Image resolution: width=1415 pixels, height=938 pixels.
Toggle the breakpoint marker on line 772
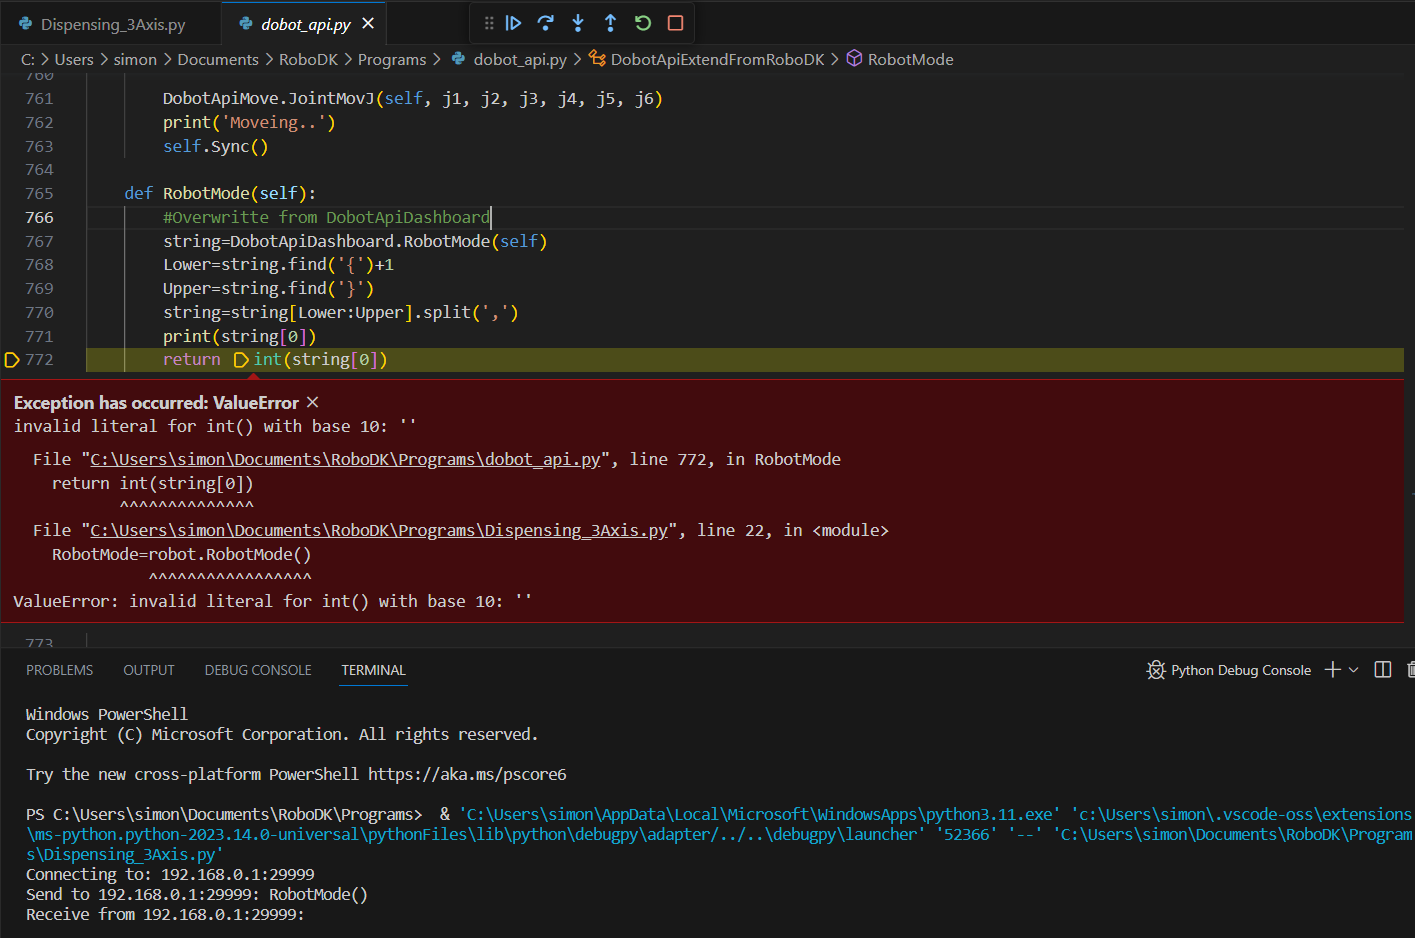pos(13,360)
